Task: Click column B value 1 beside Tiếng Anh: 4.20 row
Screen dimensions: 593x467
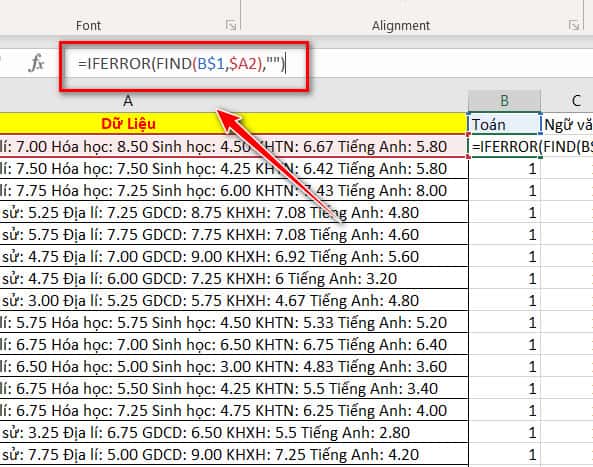Action: coord(505,453)
